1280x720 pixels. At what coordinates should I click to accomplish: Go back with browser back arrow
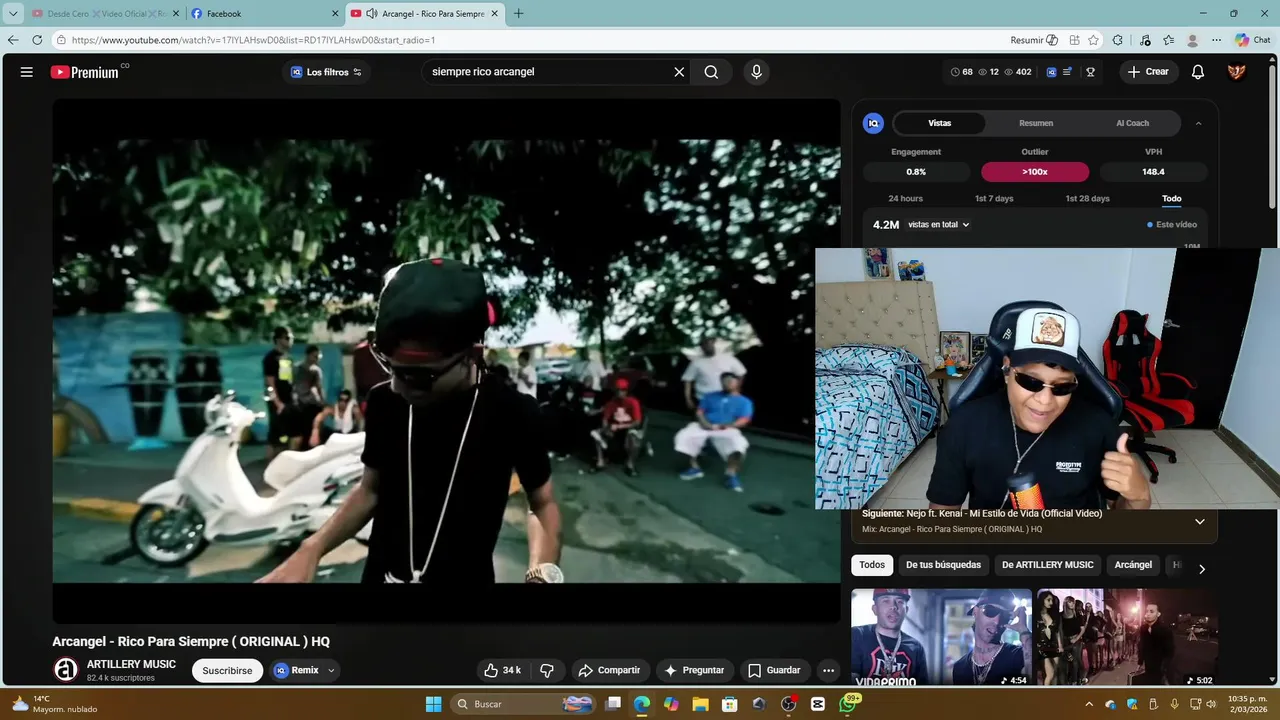pos(13,40)
